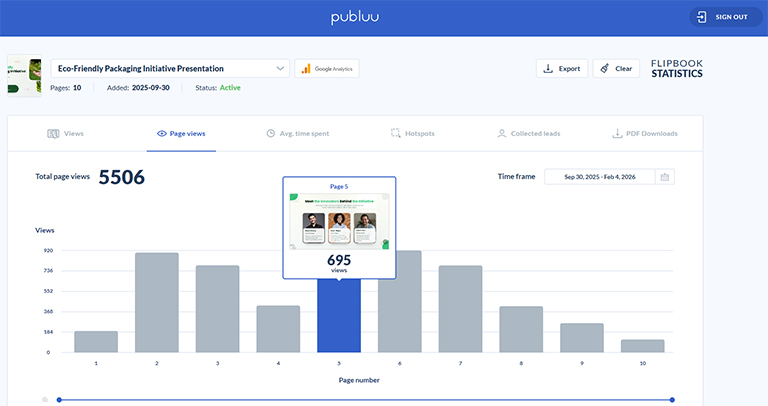Click the clock icon for time spent
Screen dimensions: 768x406
pyautogui.click(x=270, y=133)
